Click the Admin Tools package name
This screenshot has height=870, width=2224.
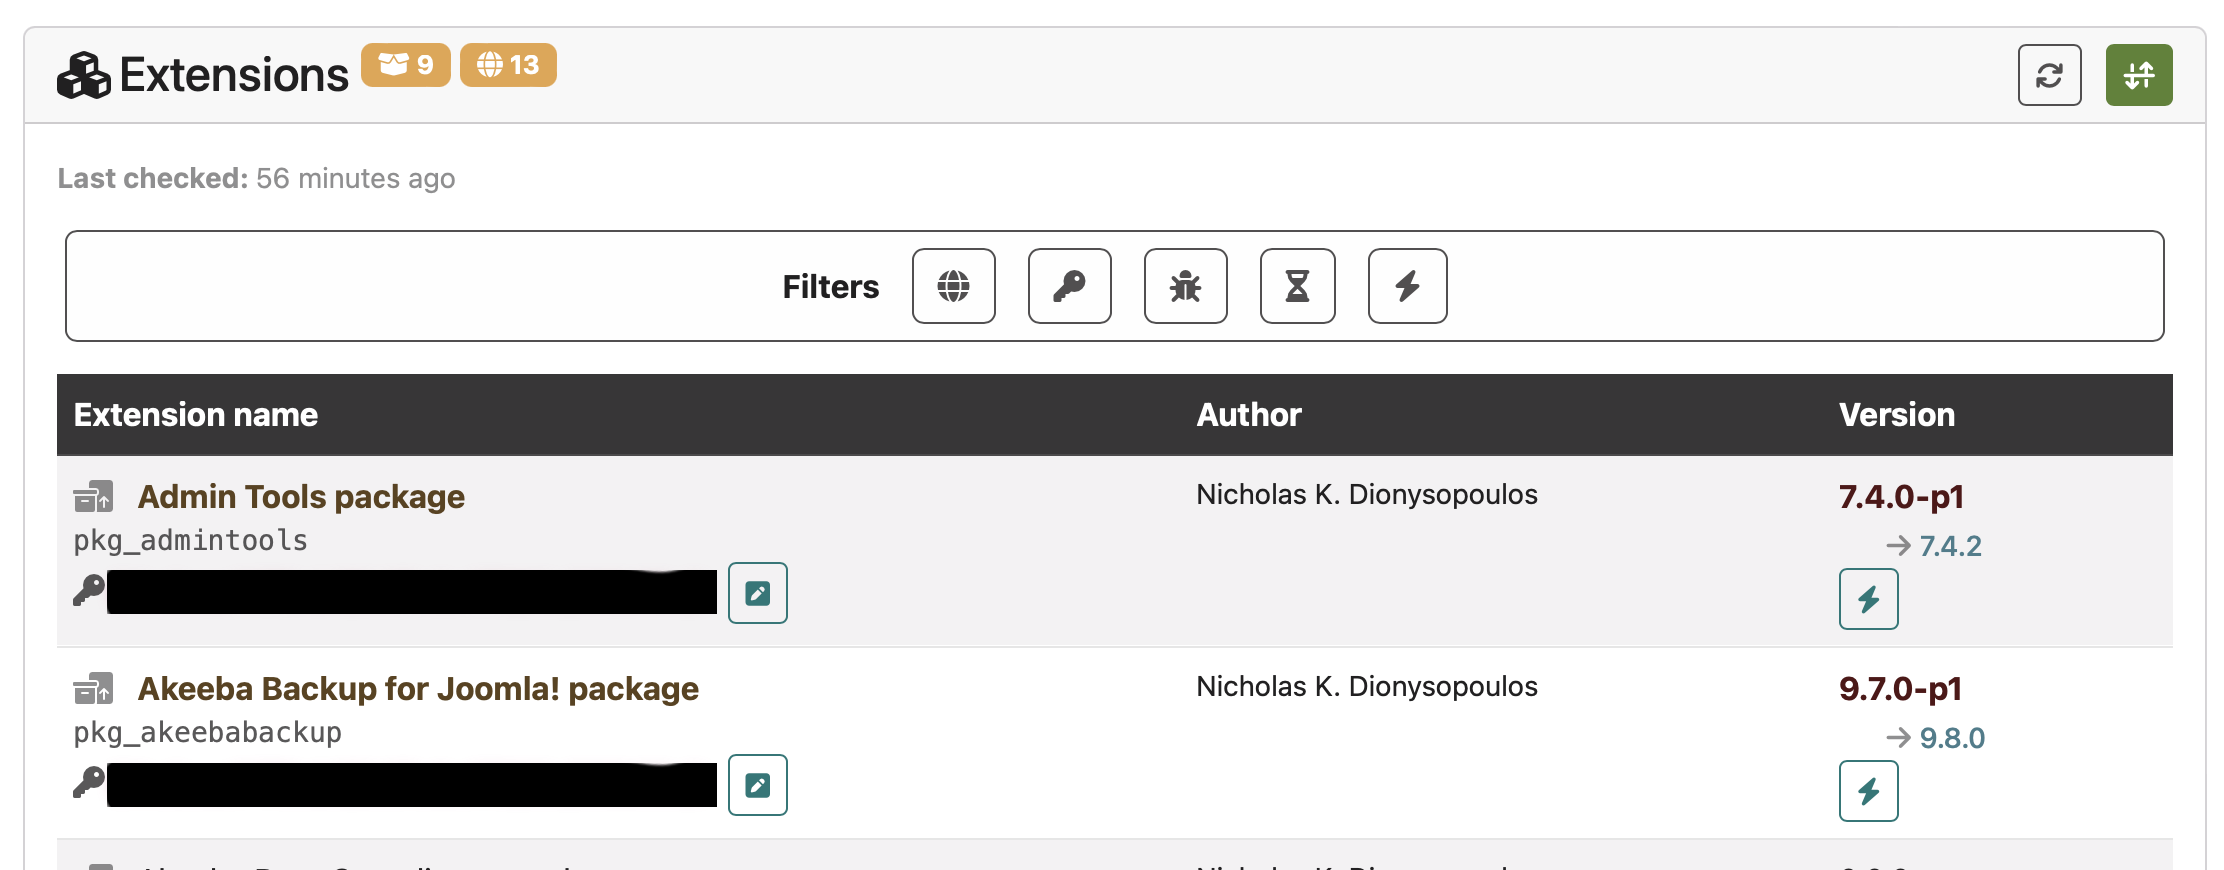point(301,497)
